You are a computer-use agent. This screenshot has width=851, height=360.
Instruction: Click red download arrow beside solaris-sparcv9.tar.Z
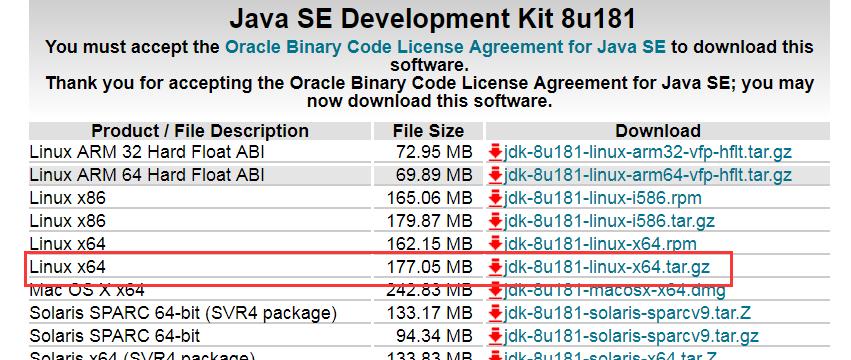coord(495,313)
